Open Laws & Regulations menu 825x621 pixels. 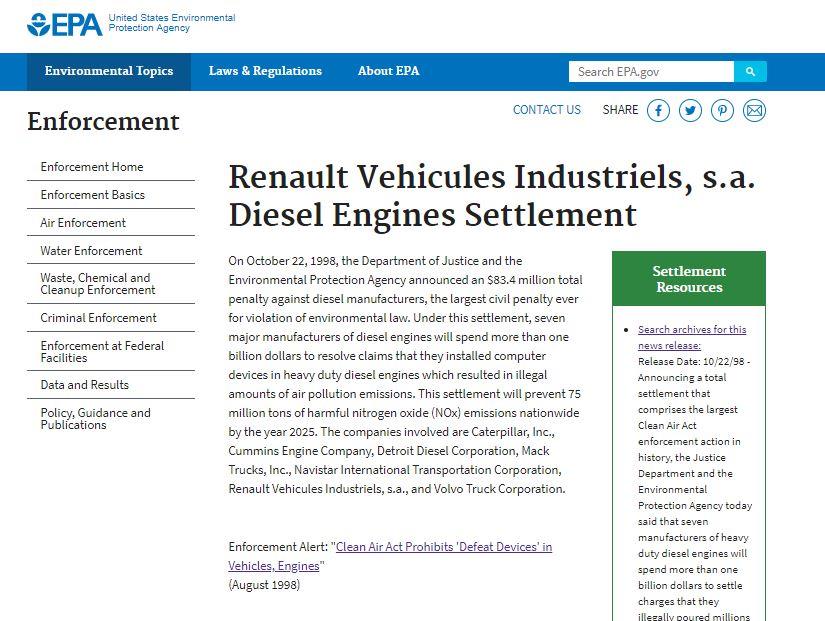click(x=265, y=72)
